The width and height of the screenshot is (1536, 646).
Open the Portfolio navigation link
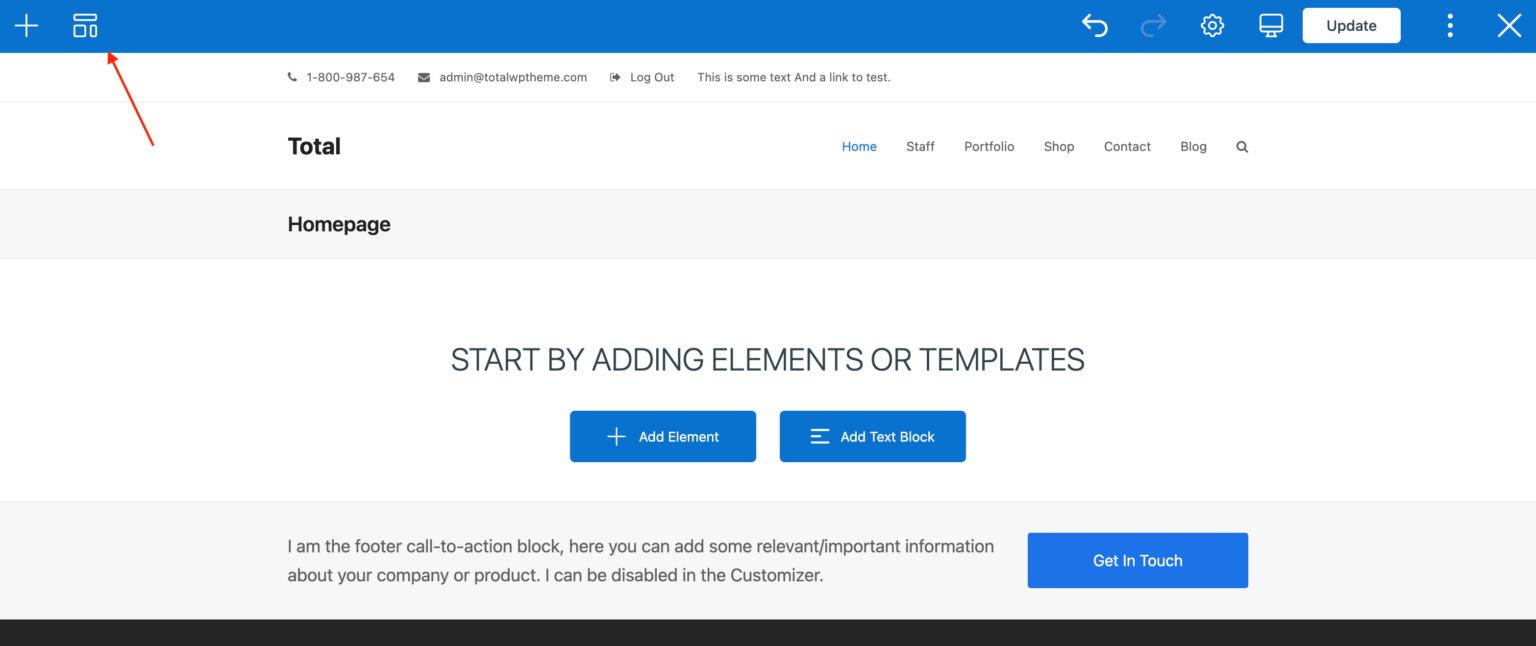click(989, 147)
